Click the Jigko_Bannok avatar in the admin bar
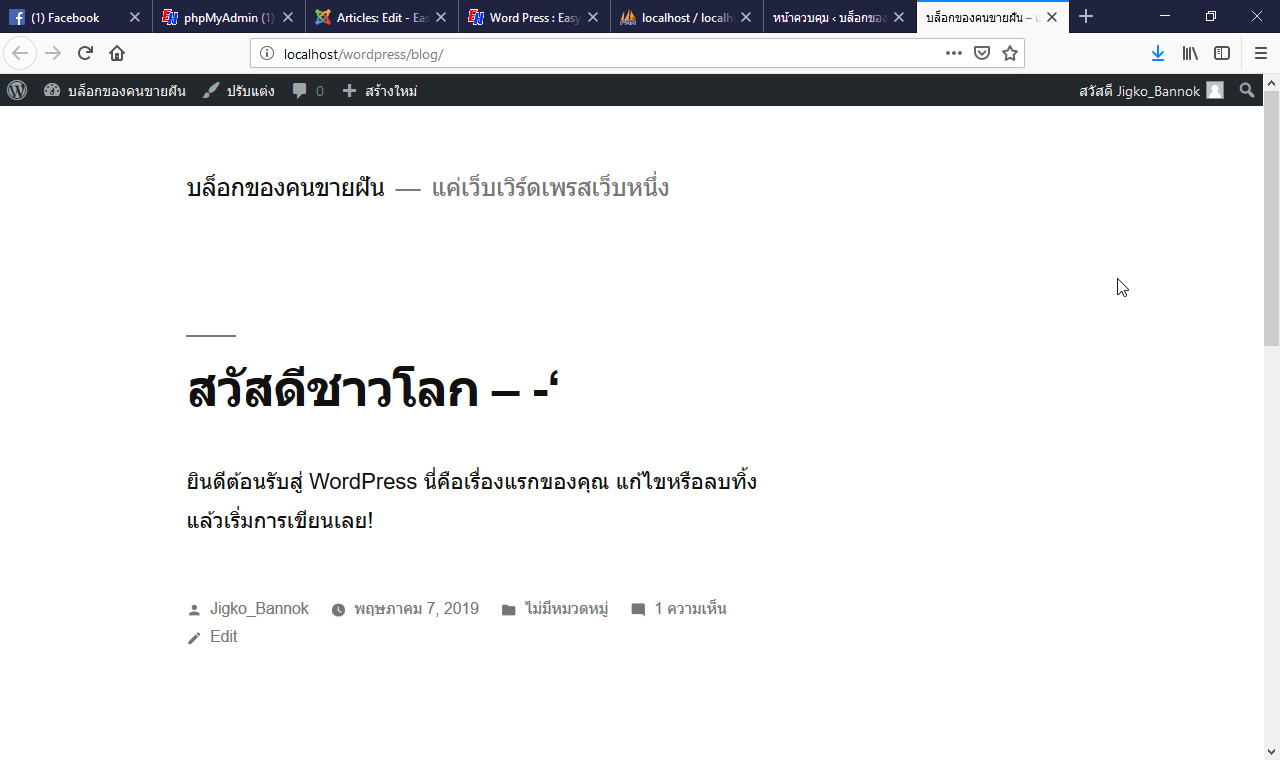Screen dimensions: 1280x760 pyautogui.click(x=1214, y=90)
